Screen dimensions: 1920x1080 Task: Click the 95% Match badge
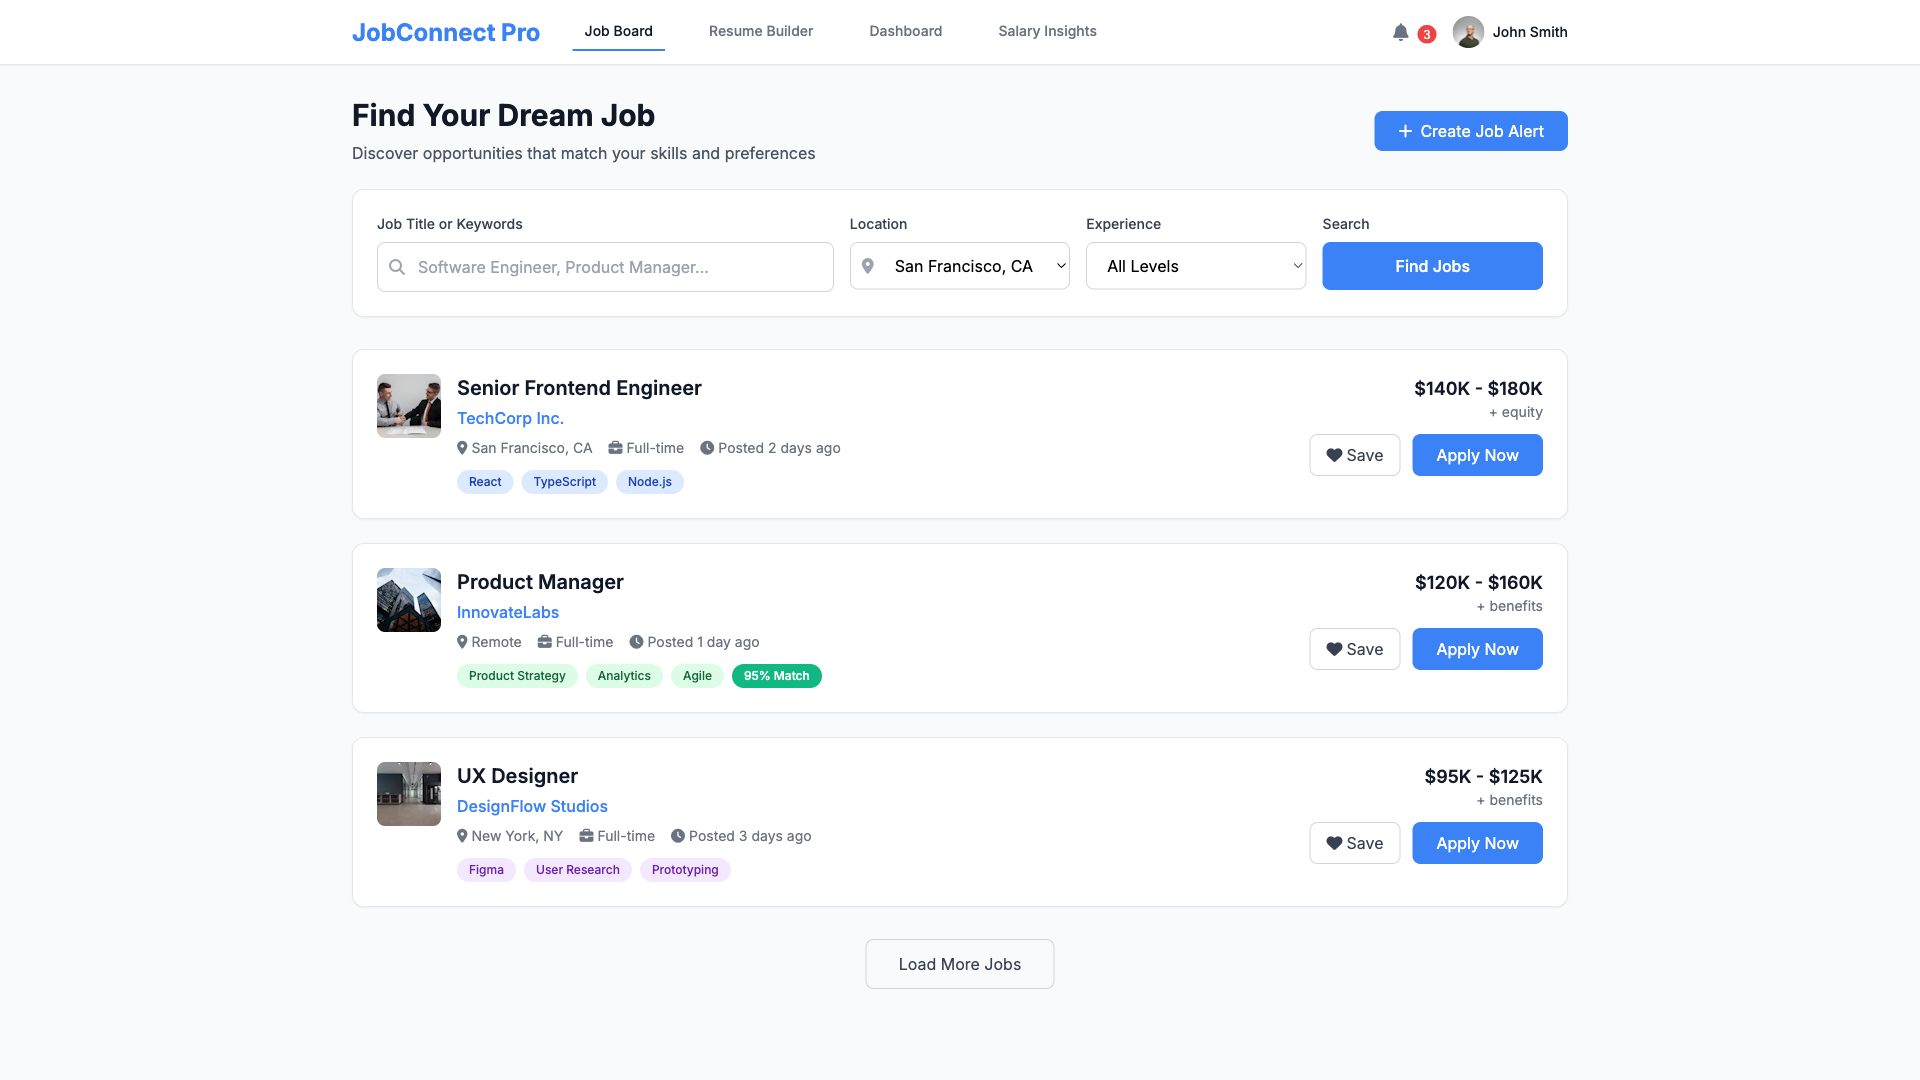776,676
